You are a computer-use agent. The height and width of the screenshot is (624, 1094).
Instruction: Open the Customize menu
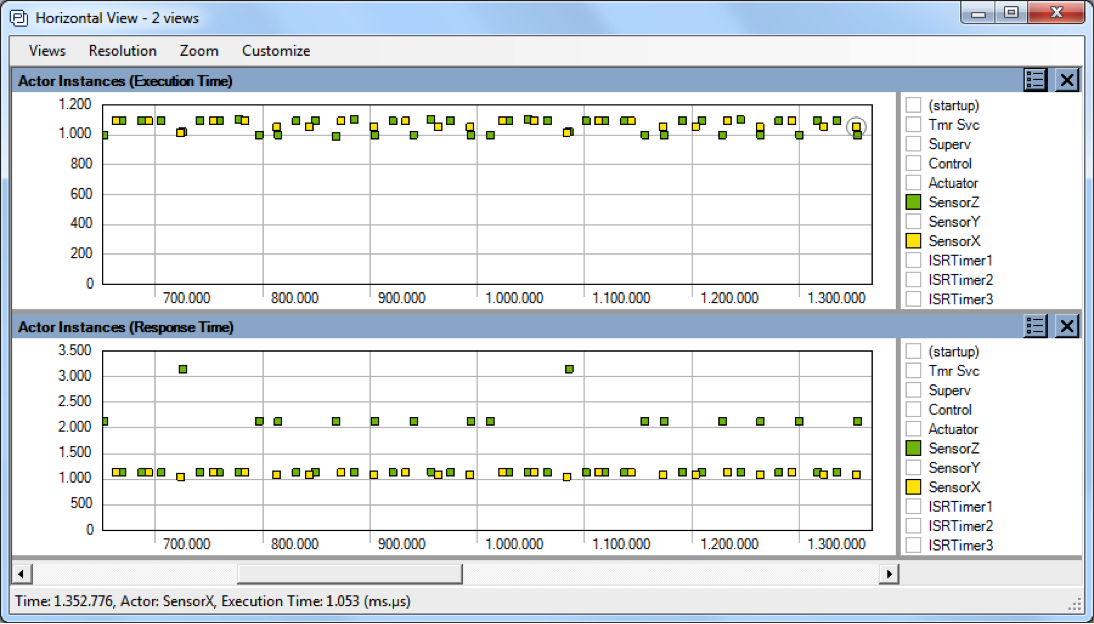point(276,51)
